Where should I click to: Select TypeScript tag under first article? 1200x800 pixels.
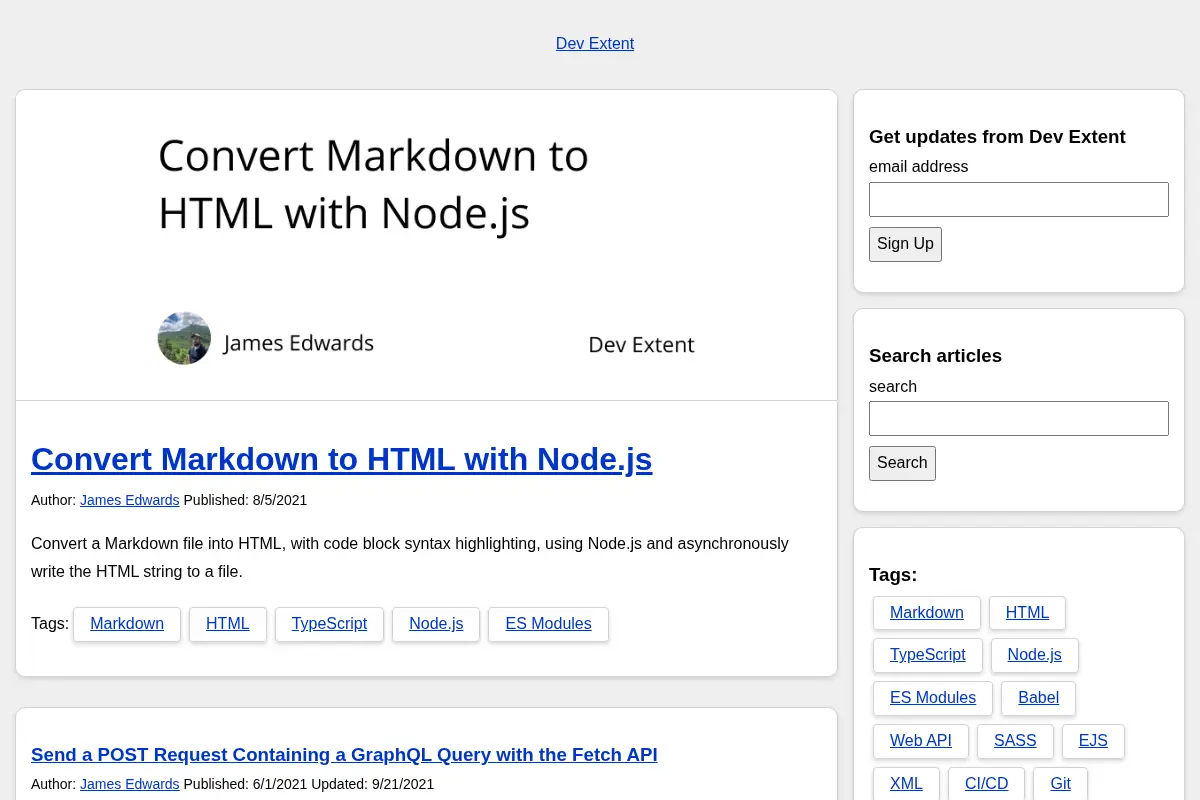[329, 624]
